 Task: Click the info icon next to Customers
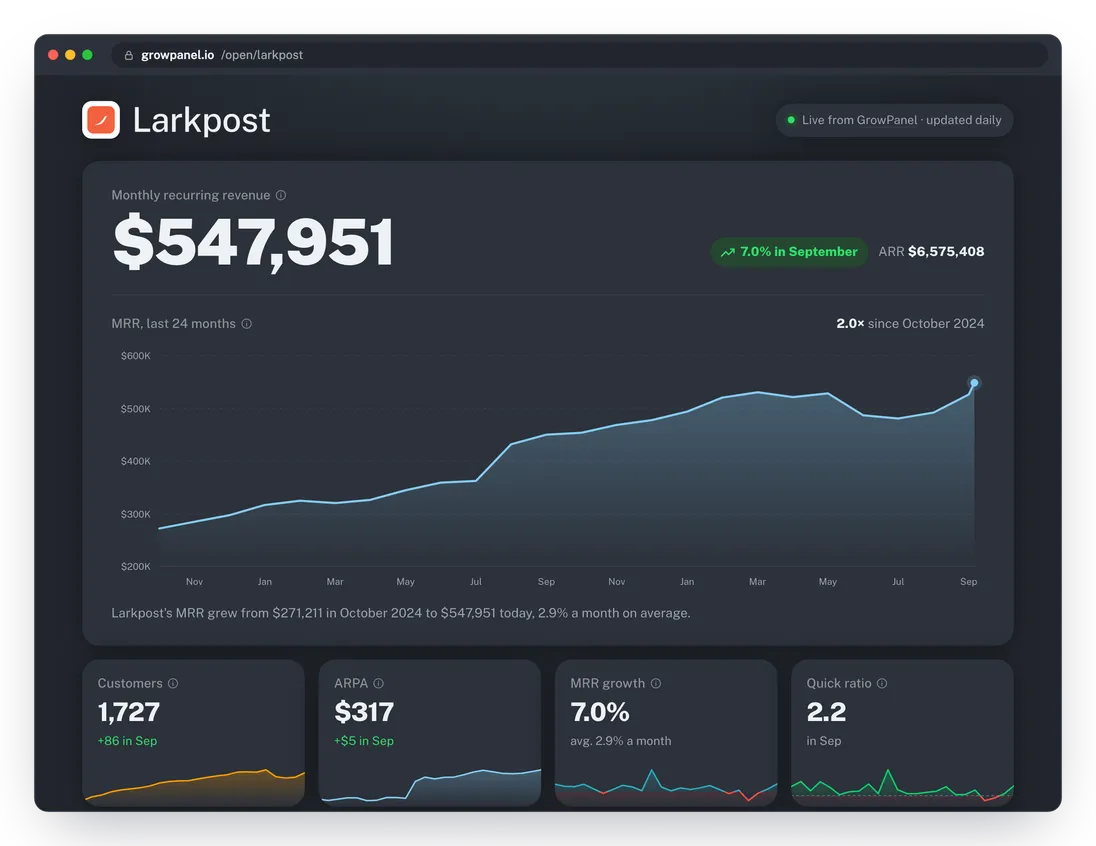pos(173,683)
